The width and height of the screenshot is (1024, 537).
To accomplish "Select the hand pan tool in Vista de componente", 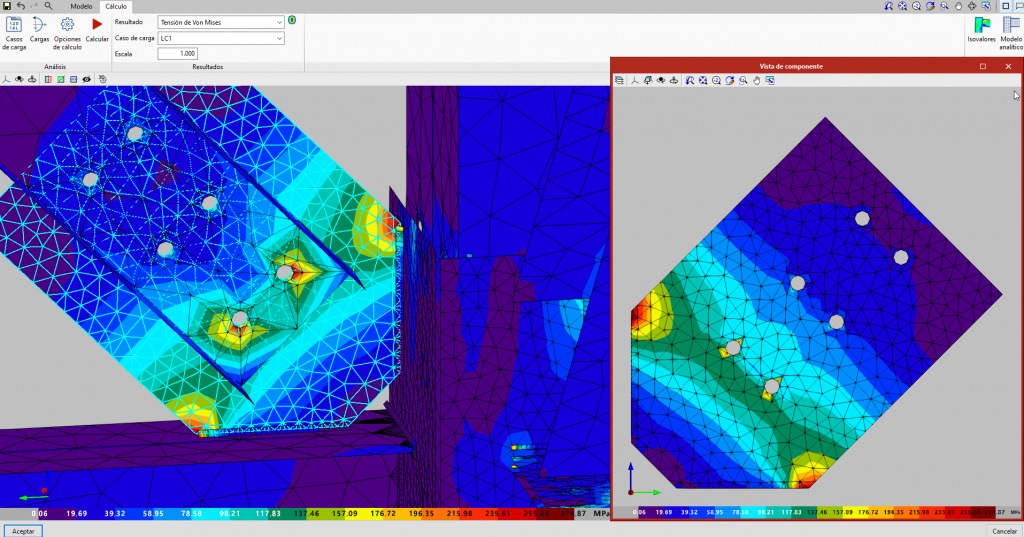I will coord(757,80).
